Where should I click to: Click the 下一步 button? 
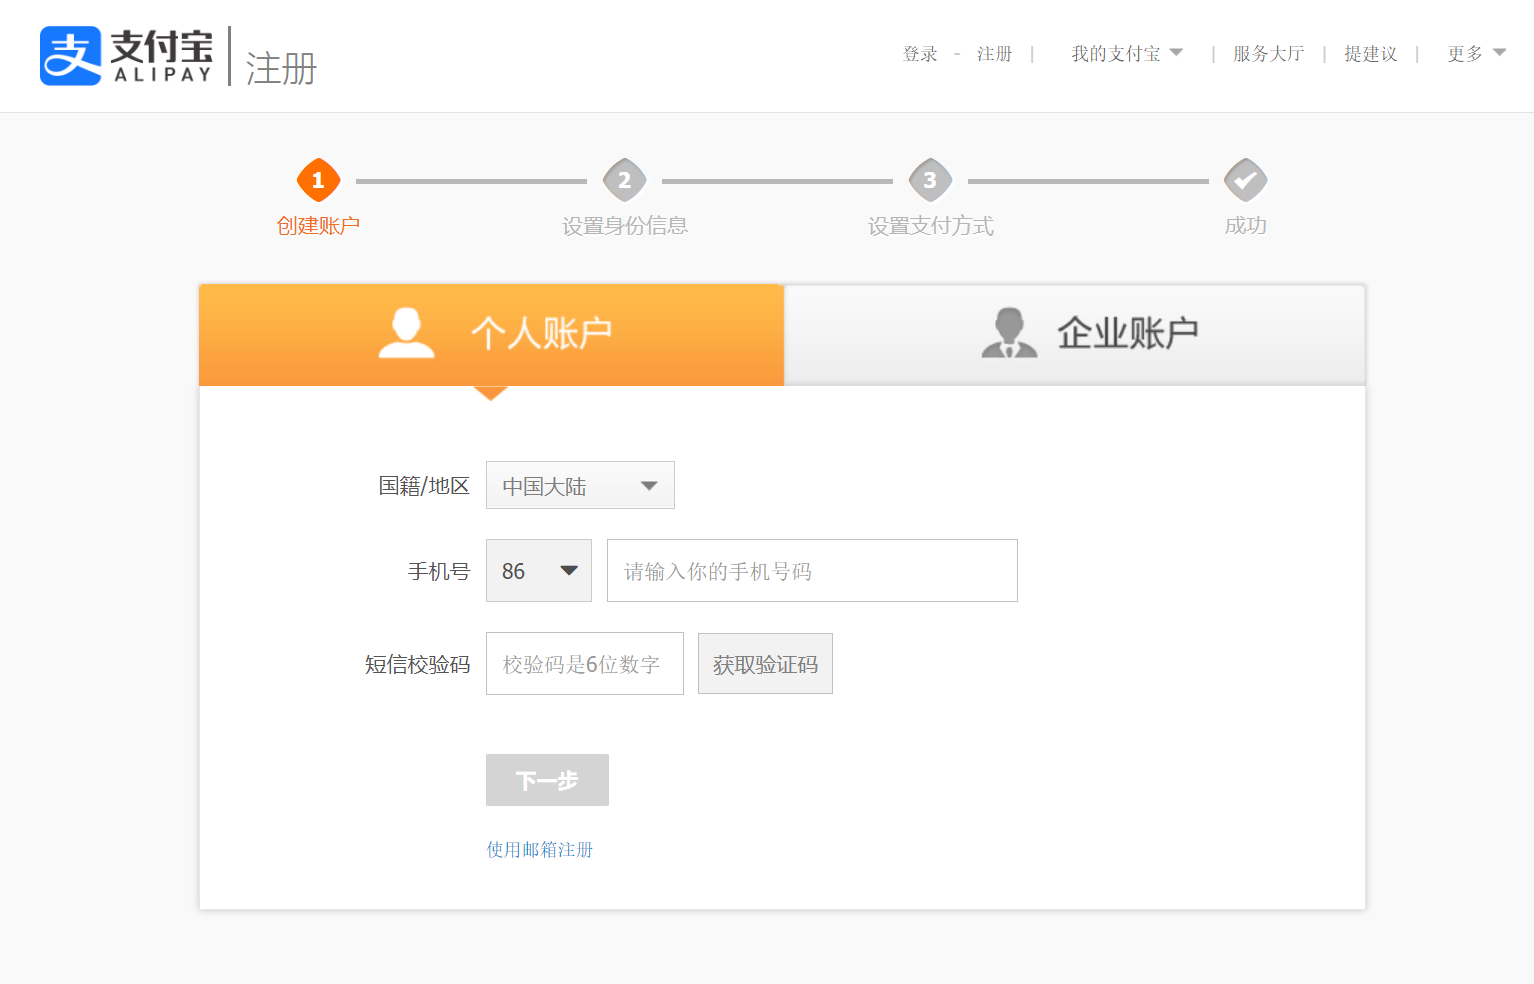[547, 780]
